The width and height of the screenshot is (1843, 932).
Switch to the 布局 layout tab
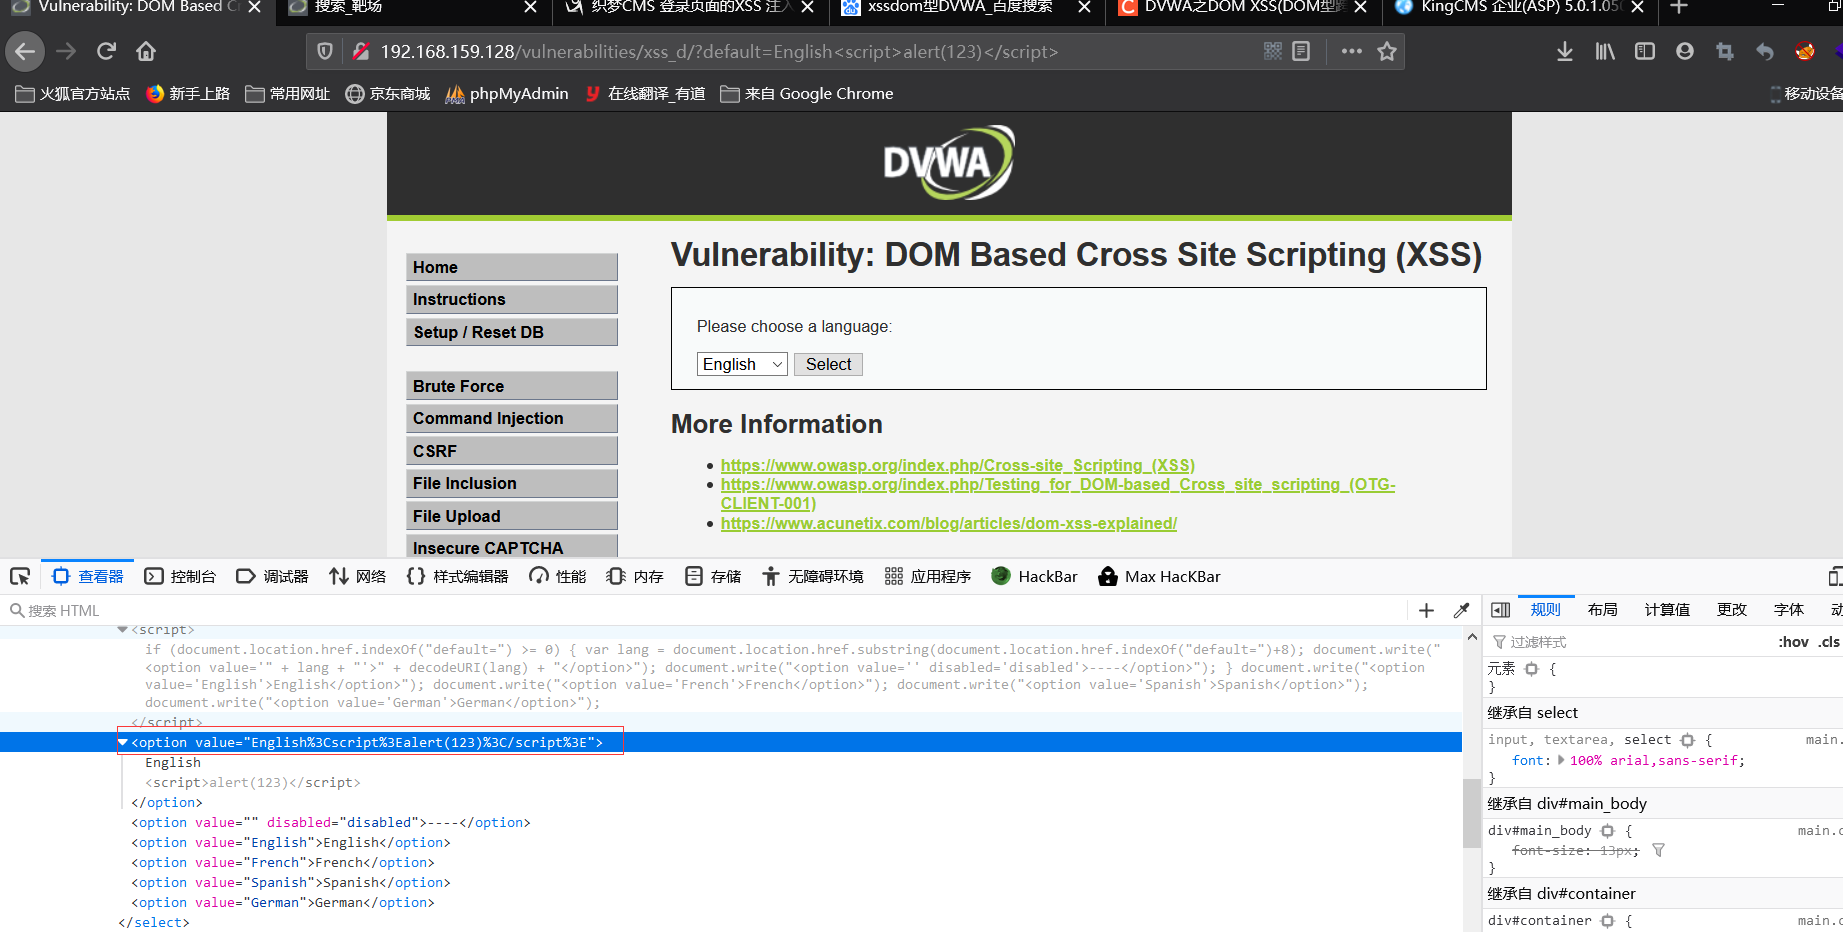1602,610
